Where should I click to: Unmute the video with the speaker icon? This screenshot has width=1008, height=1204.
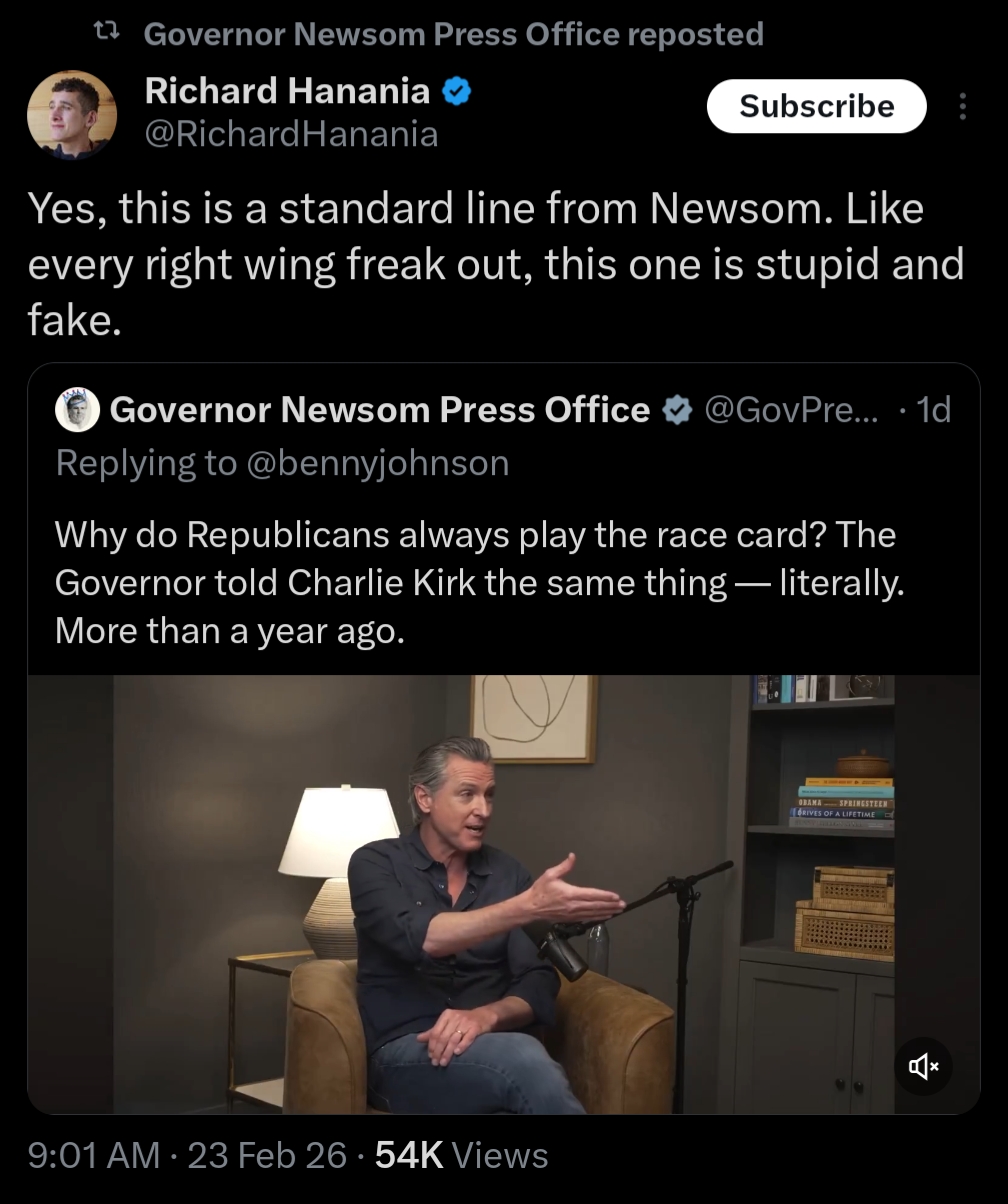pyautogui.click(x=923, y=1067)
